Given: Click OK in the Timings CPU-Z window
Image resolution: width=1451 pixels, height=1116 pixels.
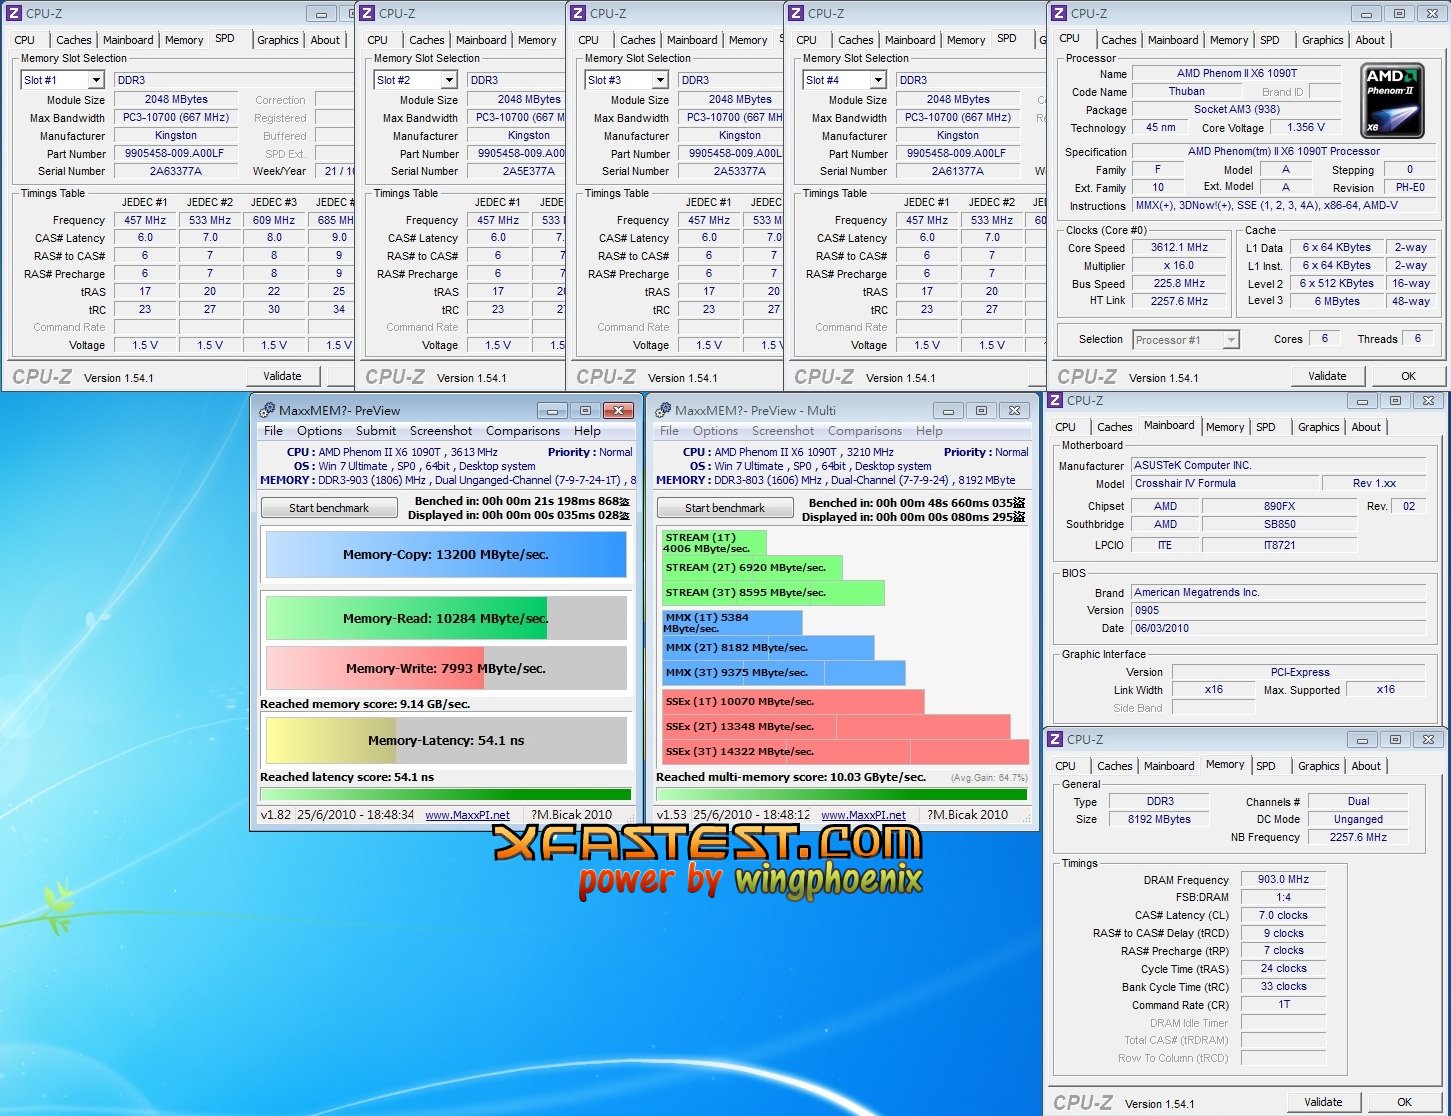Looking at the screenshot, I should tap(1404, 1102).
